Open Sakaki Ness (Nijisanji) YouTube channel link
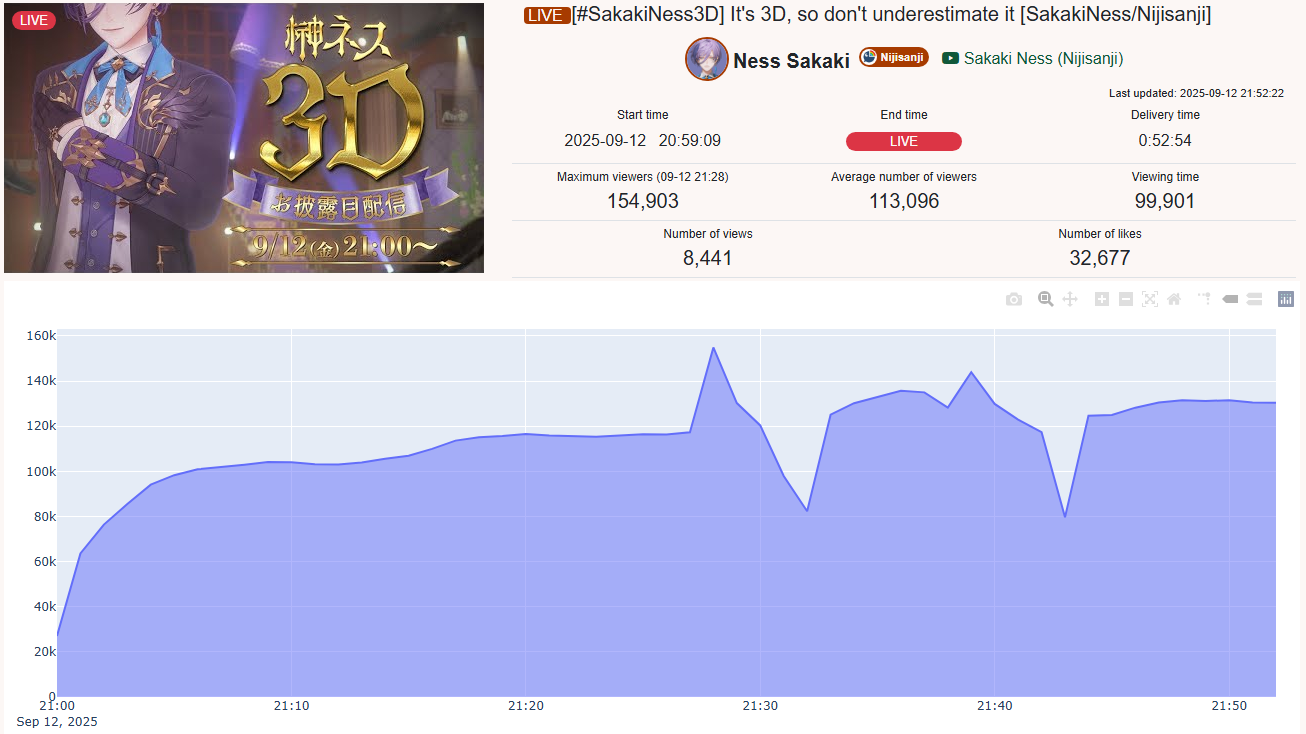 click(1043, 59)
